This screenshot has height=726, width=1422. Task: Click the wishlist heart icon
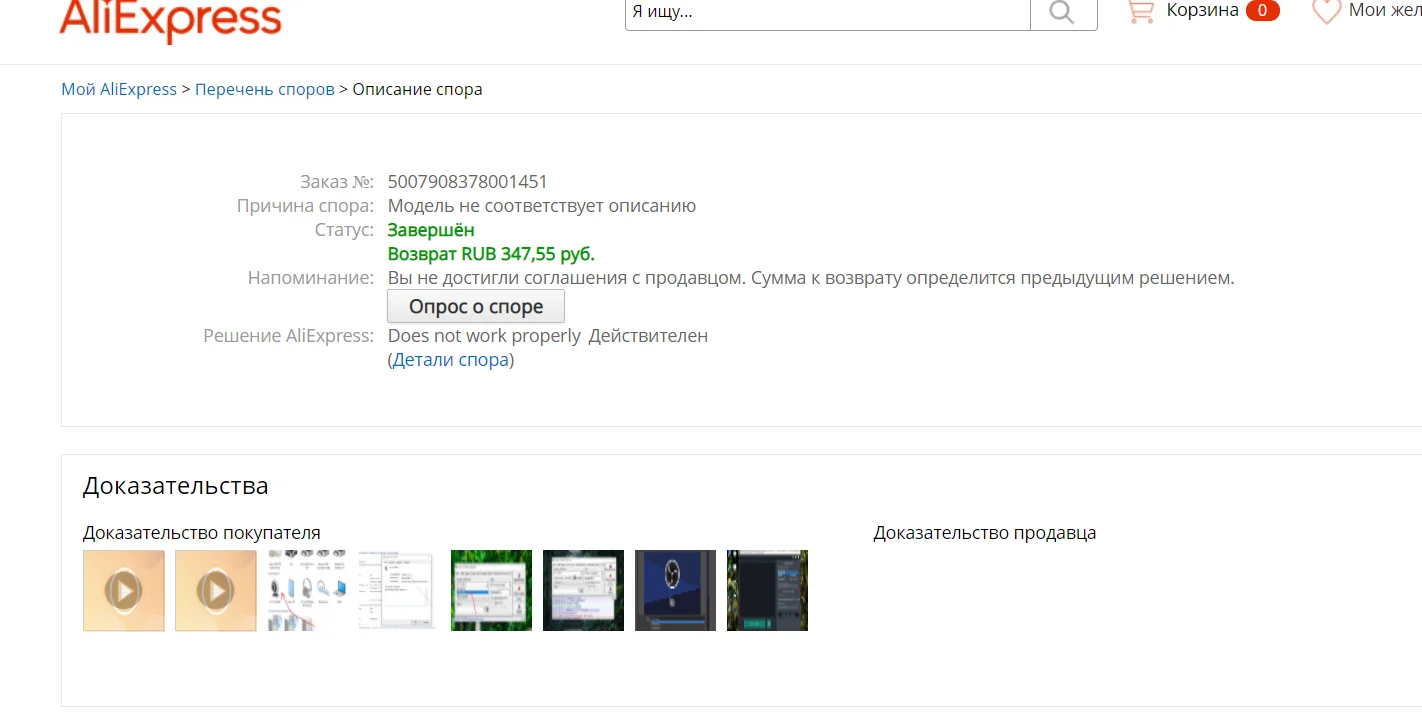[1326, 11]
